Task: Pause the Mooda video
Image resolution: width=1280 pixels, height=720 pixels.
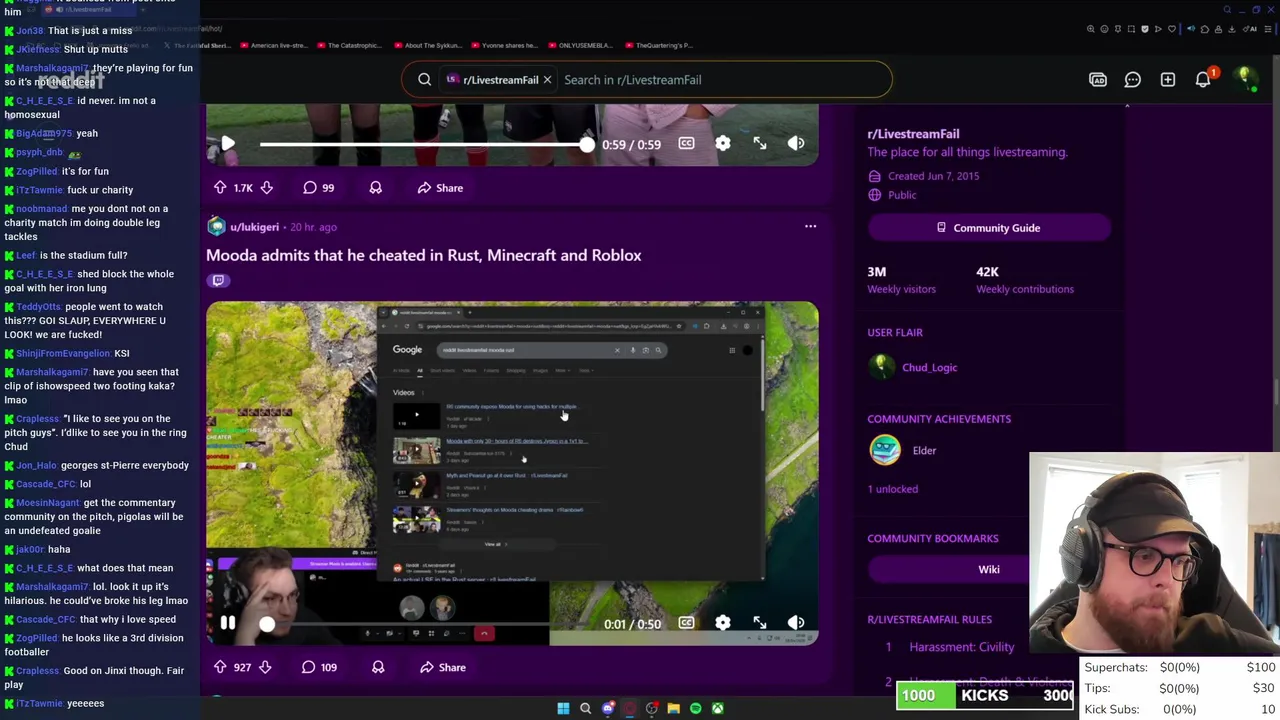Action: [228, 624]
